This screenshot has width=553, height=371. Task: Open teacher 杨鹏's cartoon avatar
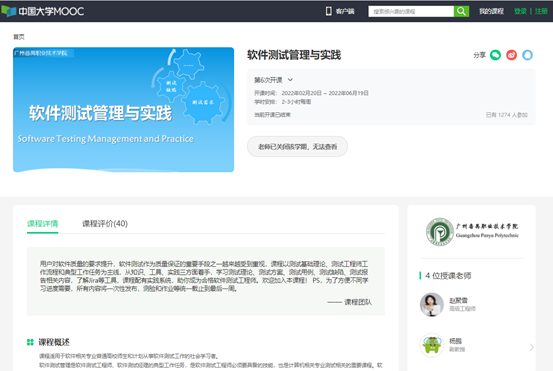(x=432, y=345)
